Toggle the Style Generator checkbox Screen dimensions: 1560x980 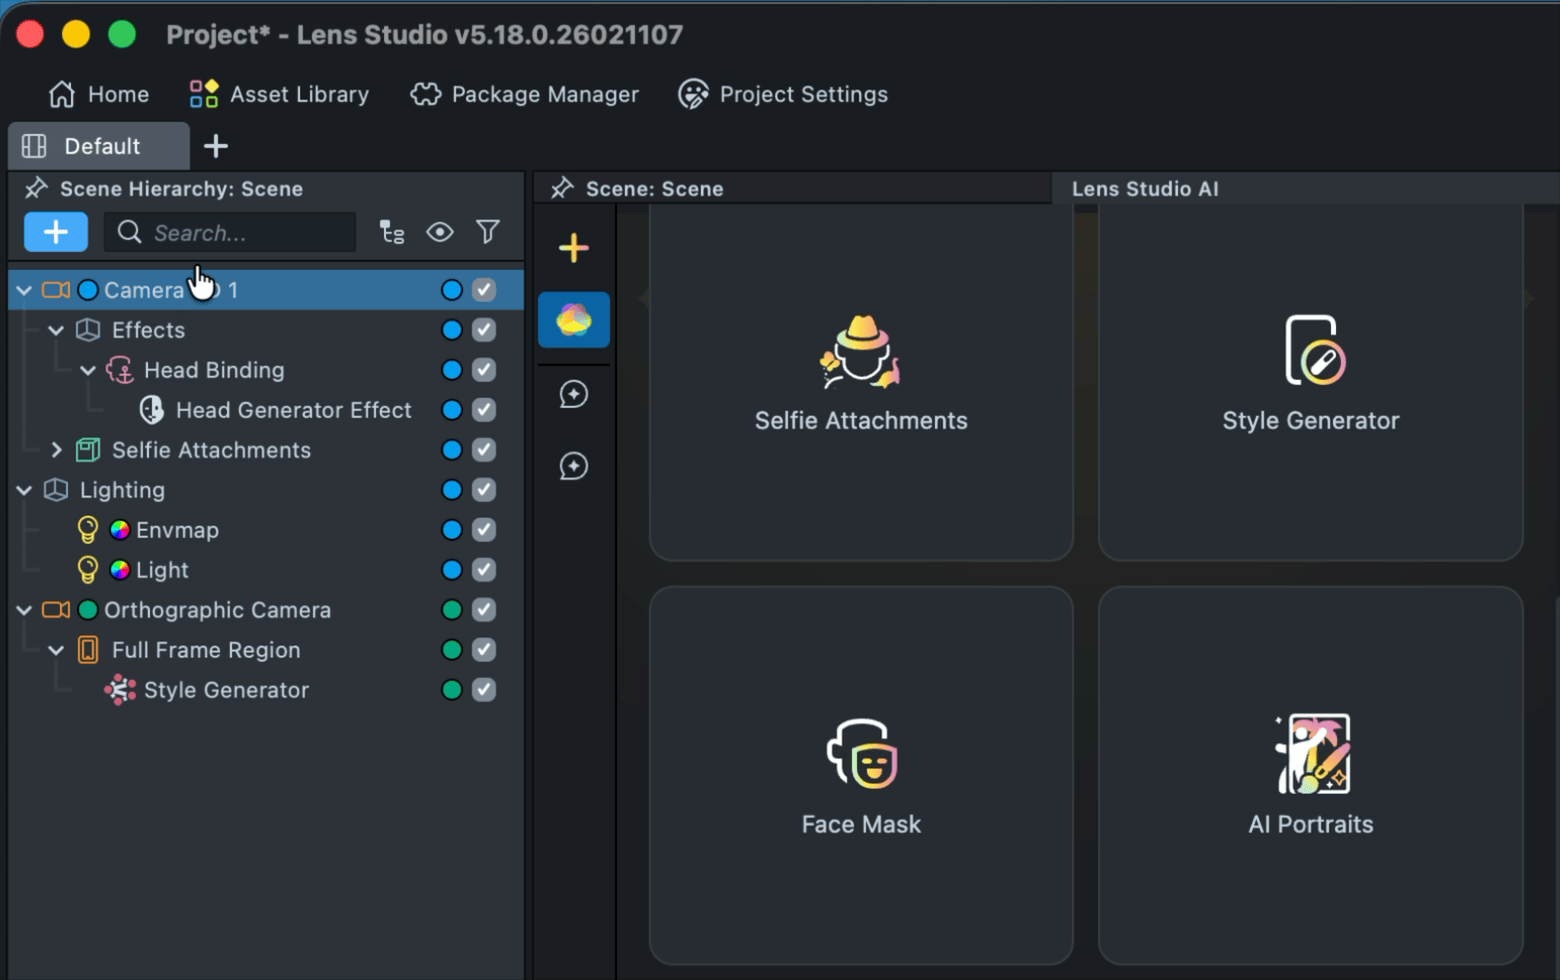[x=484, y=690]
